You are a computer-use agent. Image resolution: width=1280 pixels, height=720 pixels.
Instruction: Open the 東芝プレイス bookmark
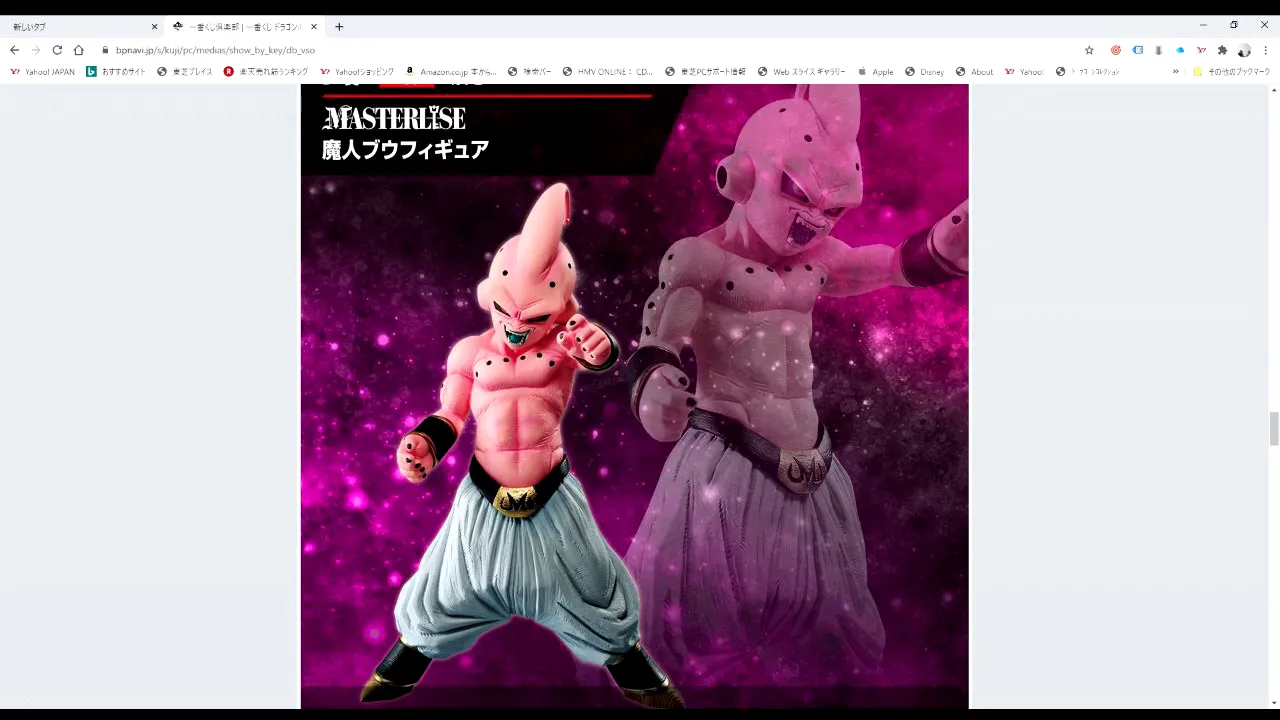[185, 72]
